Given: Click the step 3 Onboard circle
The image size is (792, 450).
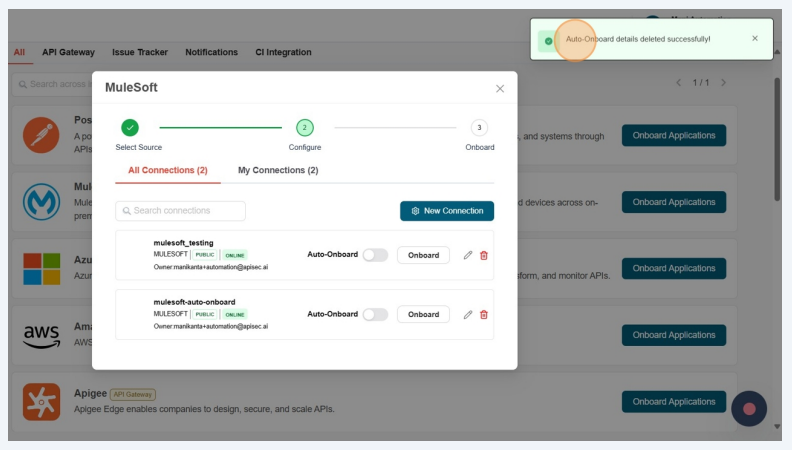Looking at the screenshot, I should tap(479, 127).
